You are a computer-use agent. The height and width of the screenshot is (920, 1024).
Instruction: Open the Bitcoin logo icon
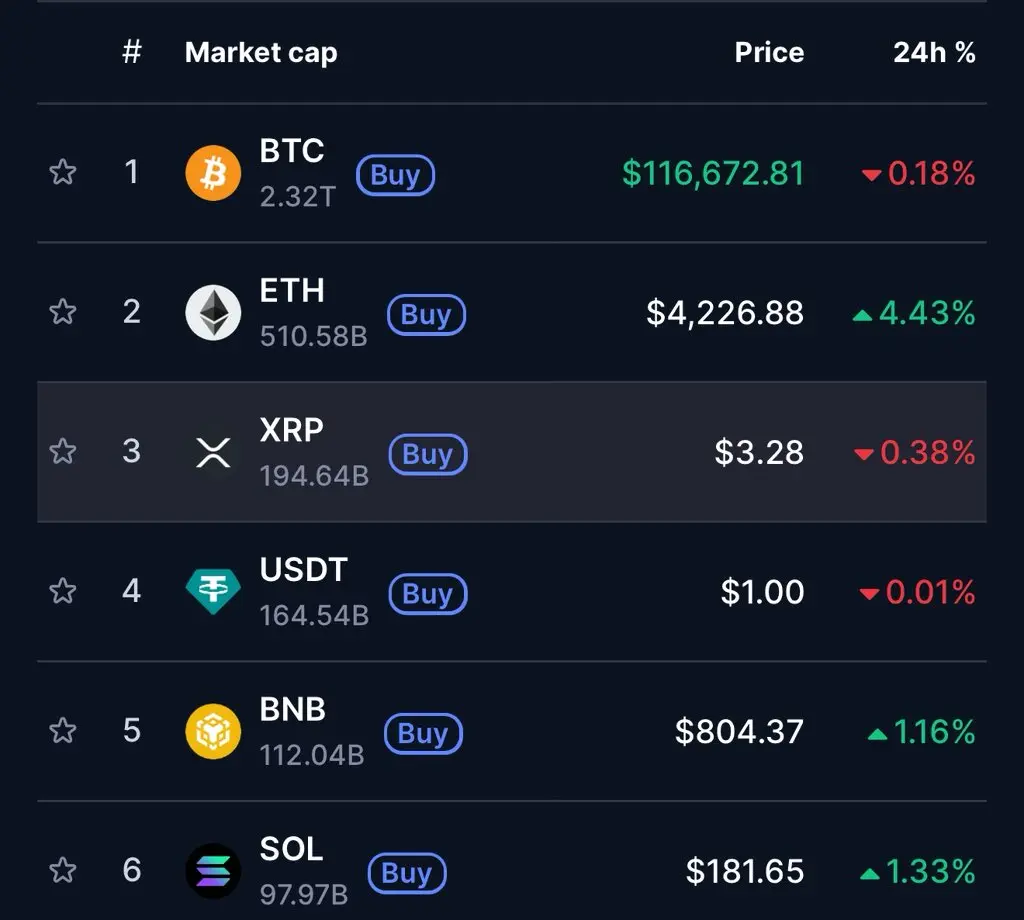213,173
